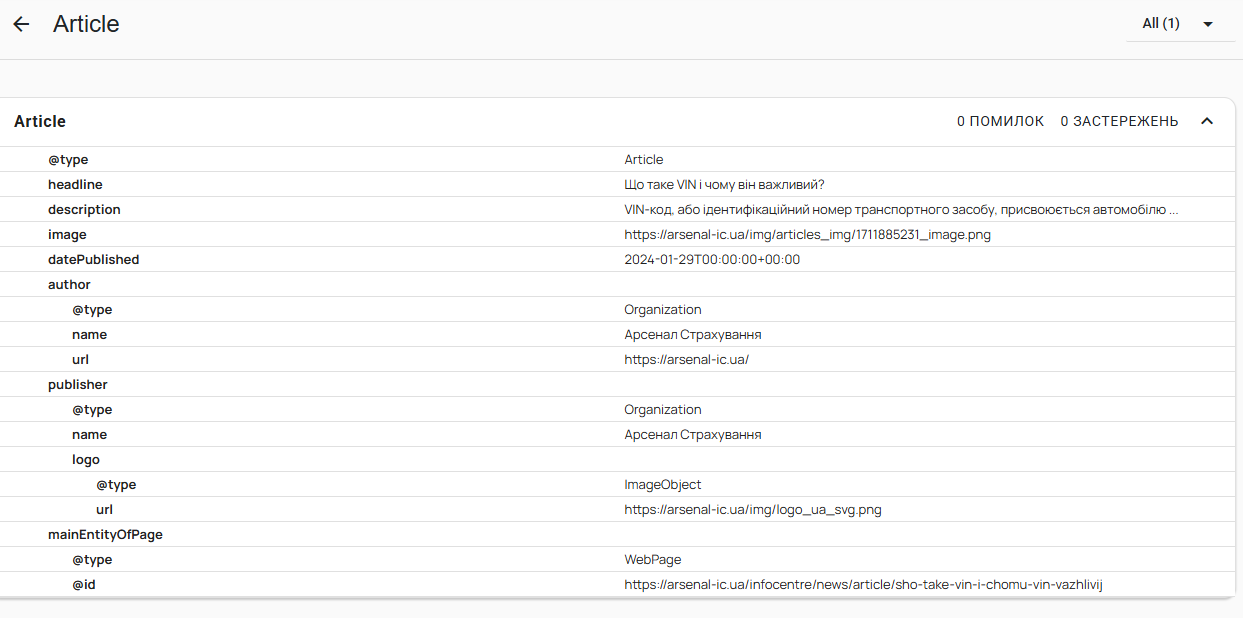This screenshot has height=618, width=1243.
Task: Click the author url https://arsenal-ic.ua/ value
Action: click(x=686, y=360)
